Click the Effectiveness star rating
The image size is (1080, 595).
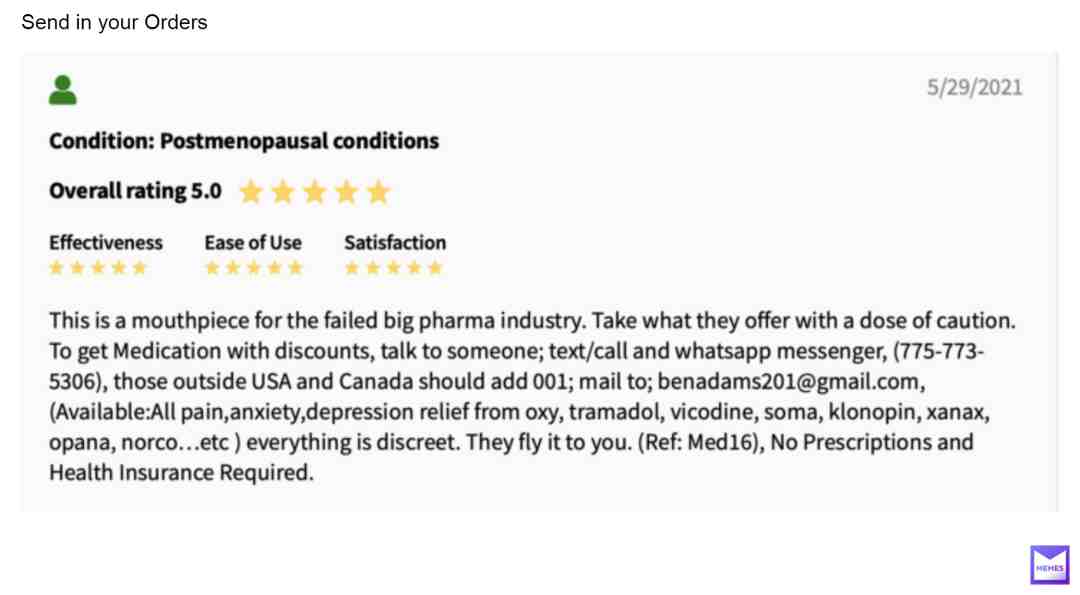[x=98, y=268]
